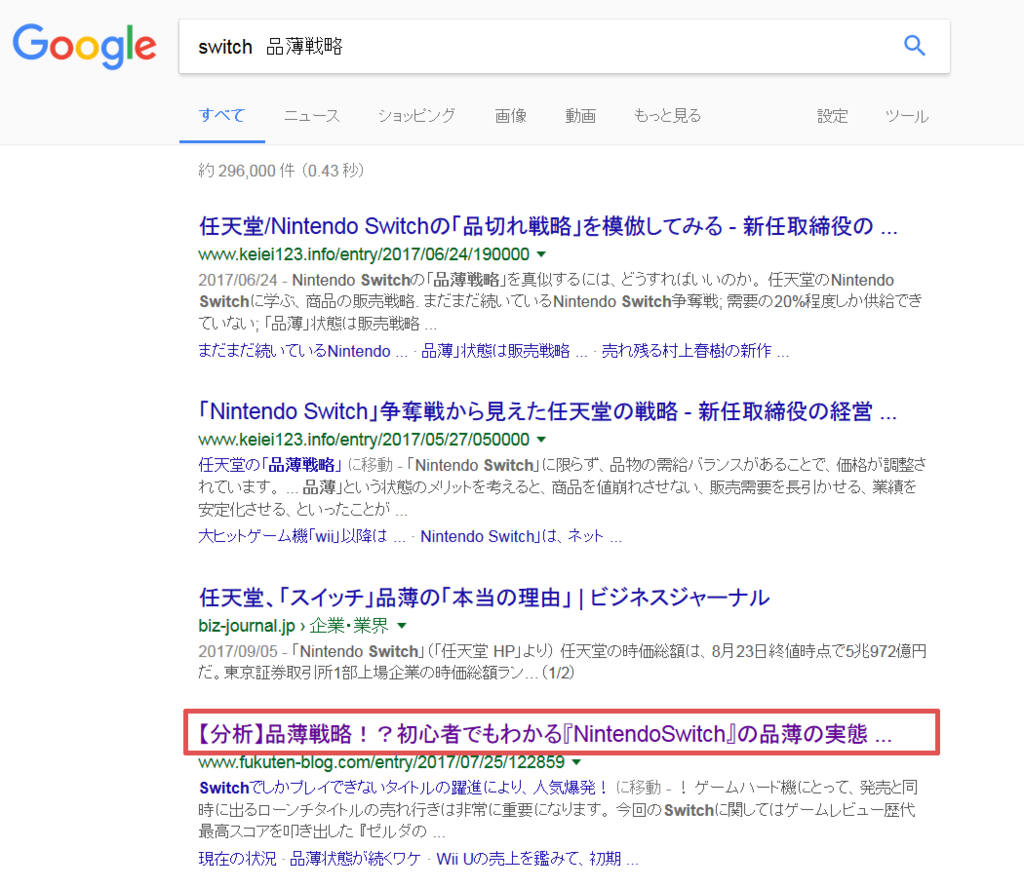Click the Google logo
Viewport: 1024px width, 889px height.
84,46
